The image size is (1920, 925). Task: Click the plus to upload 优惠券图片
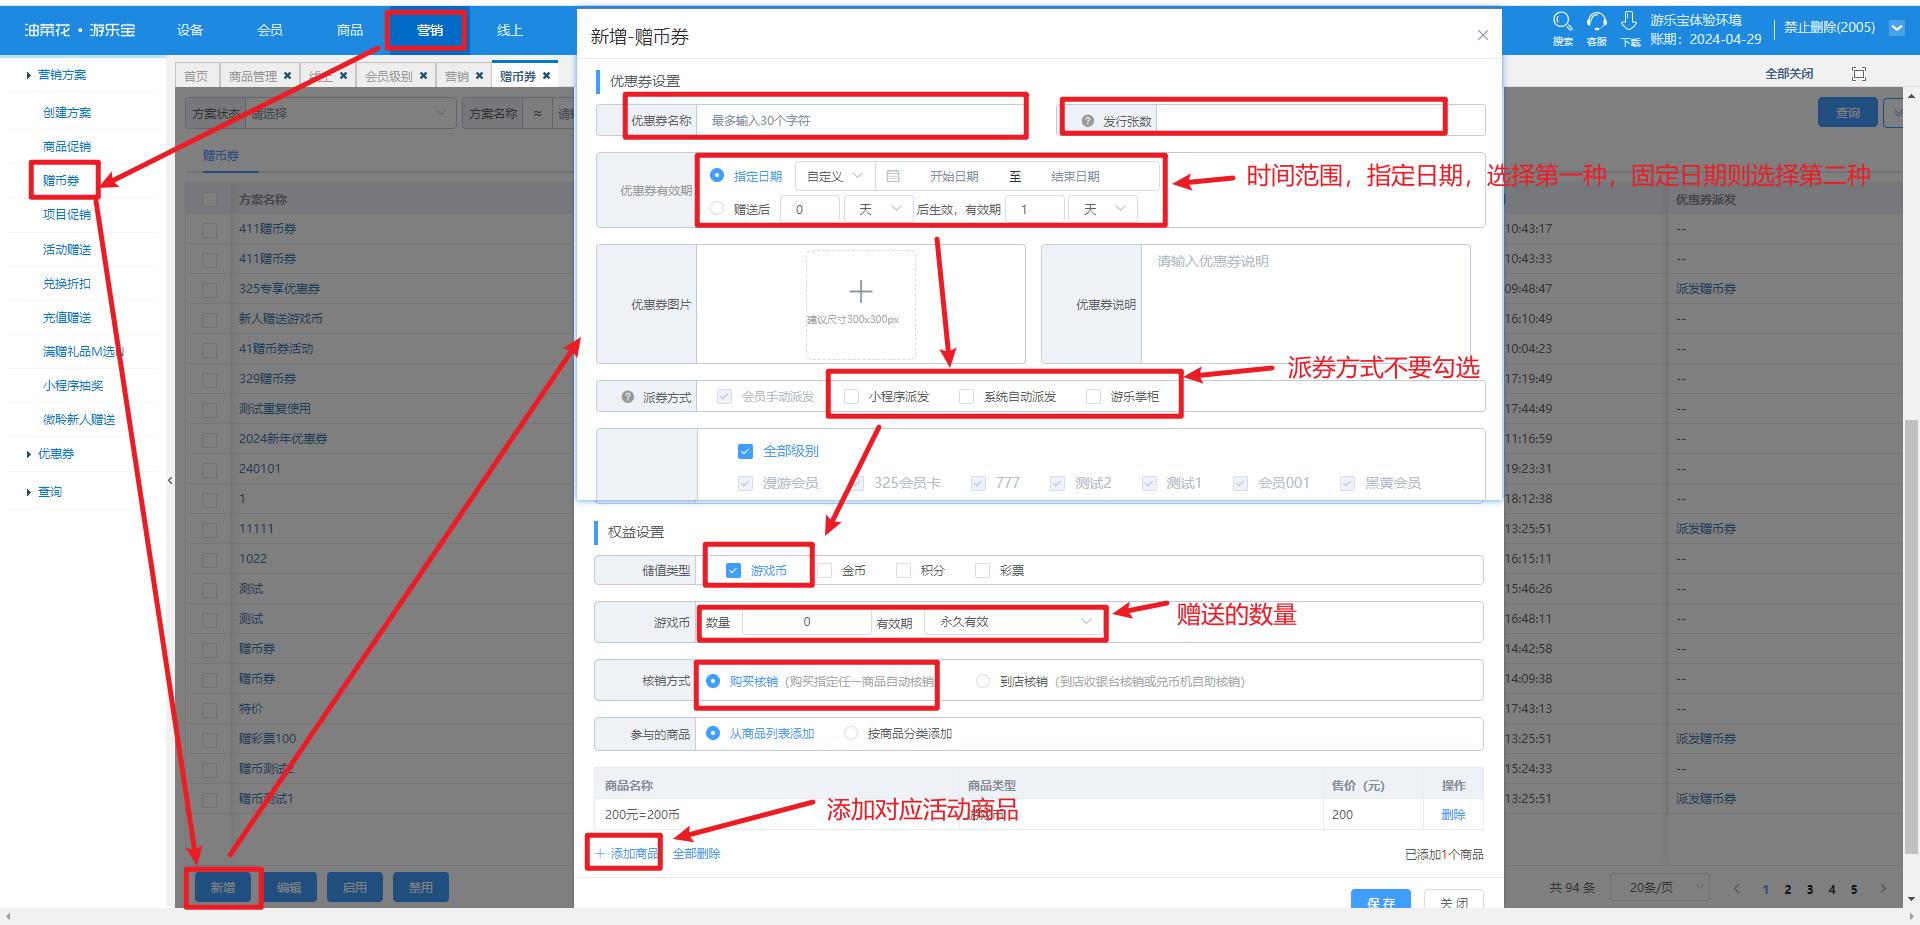click(x=860, y=291)
